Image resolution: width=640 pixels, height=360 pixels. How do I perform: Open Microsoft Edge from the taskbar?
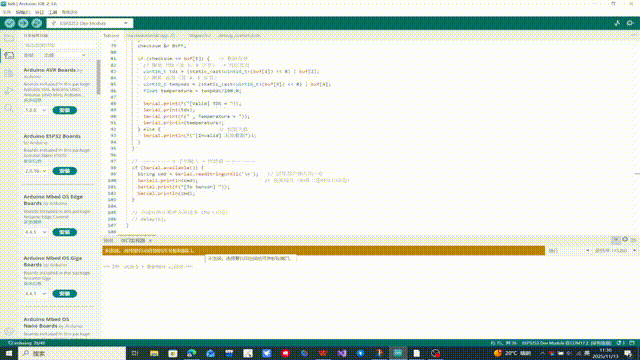pos(191,353)
